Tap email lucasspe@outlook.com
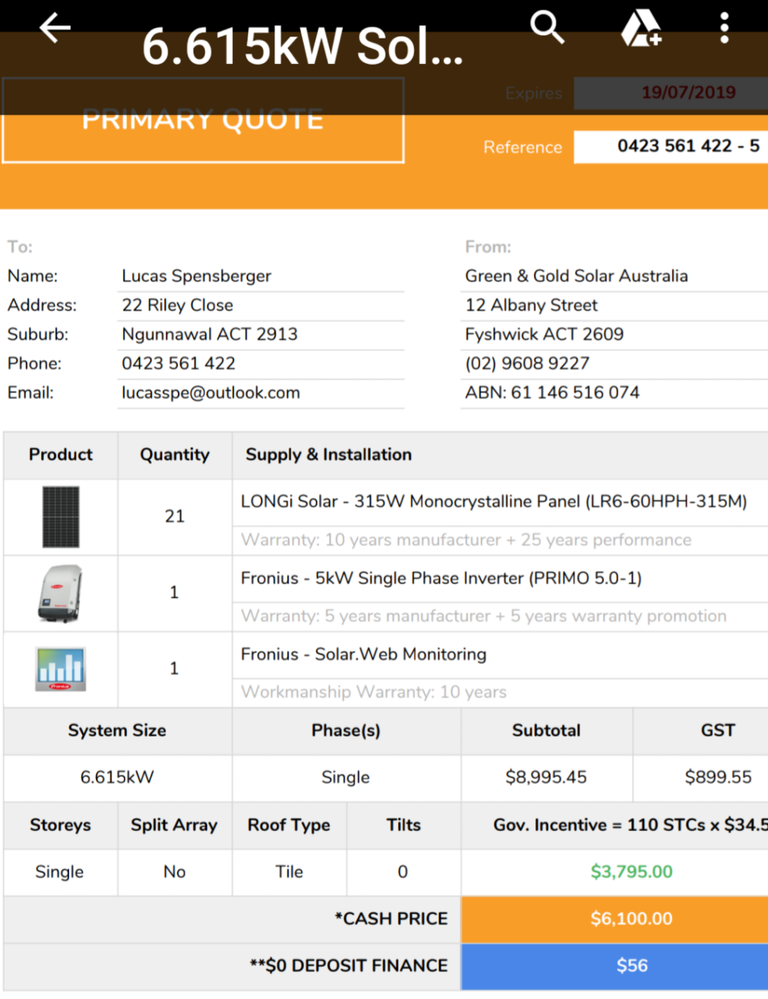Image resolution: width=768 pixels, height=999 pixels. tap(211, 392)
